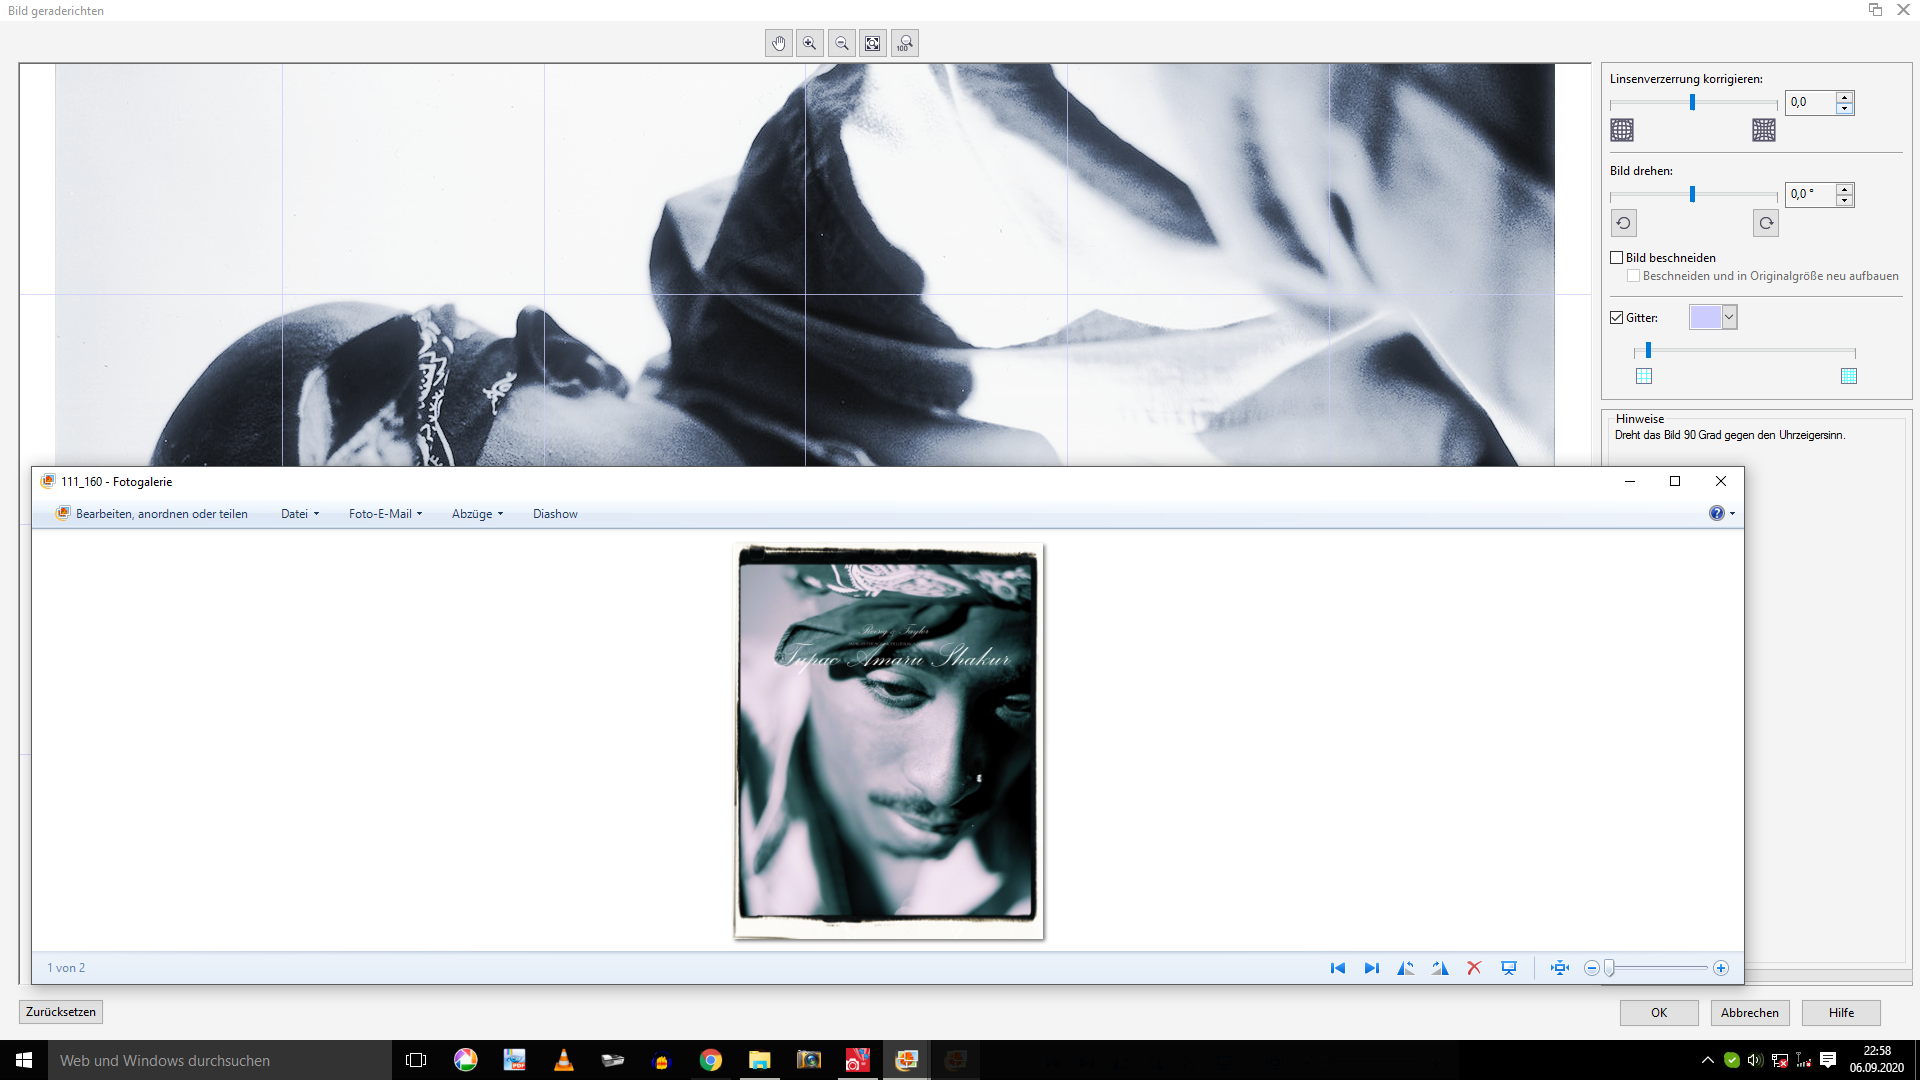Click Web und Windows durchsuchen search box
The width and height of the screenshot is (1920, 1080).
[220, 1060]
